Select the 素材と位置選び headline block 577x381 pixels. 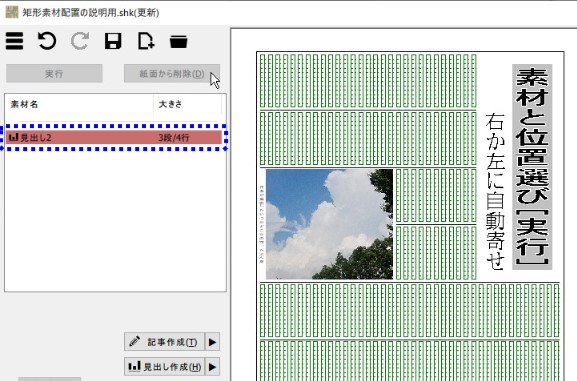pyautogui.click(x=532, y=167)
